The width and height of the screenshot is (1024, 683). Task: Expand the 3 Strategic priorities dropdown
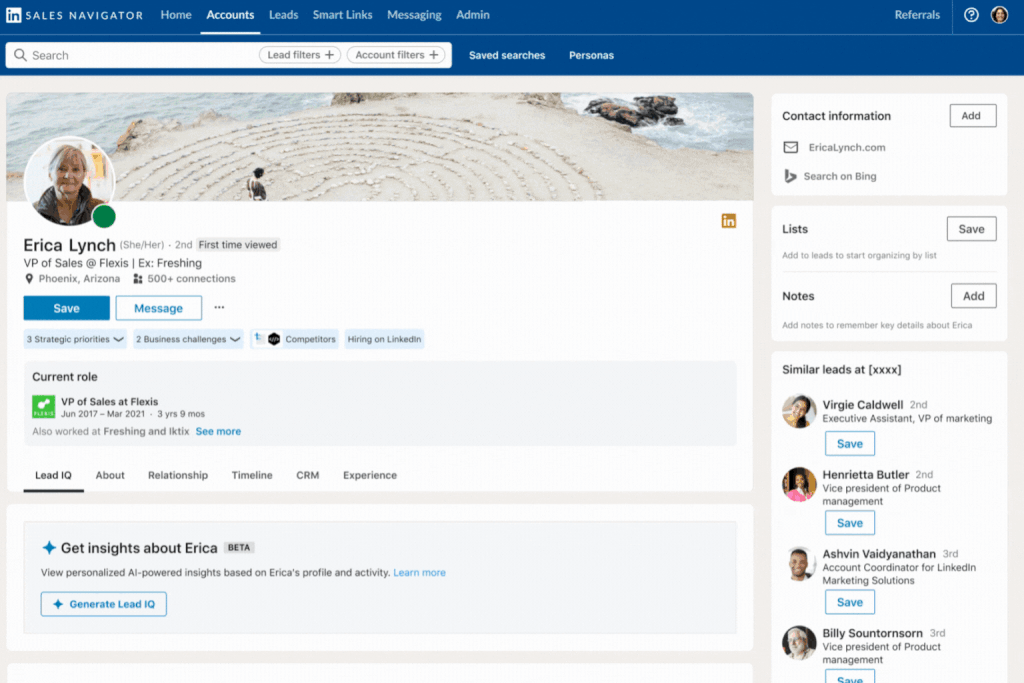pyautogui.click(x=75, y=339)
